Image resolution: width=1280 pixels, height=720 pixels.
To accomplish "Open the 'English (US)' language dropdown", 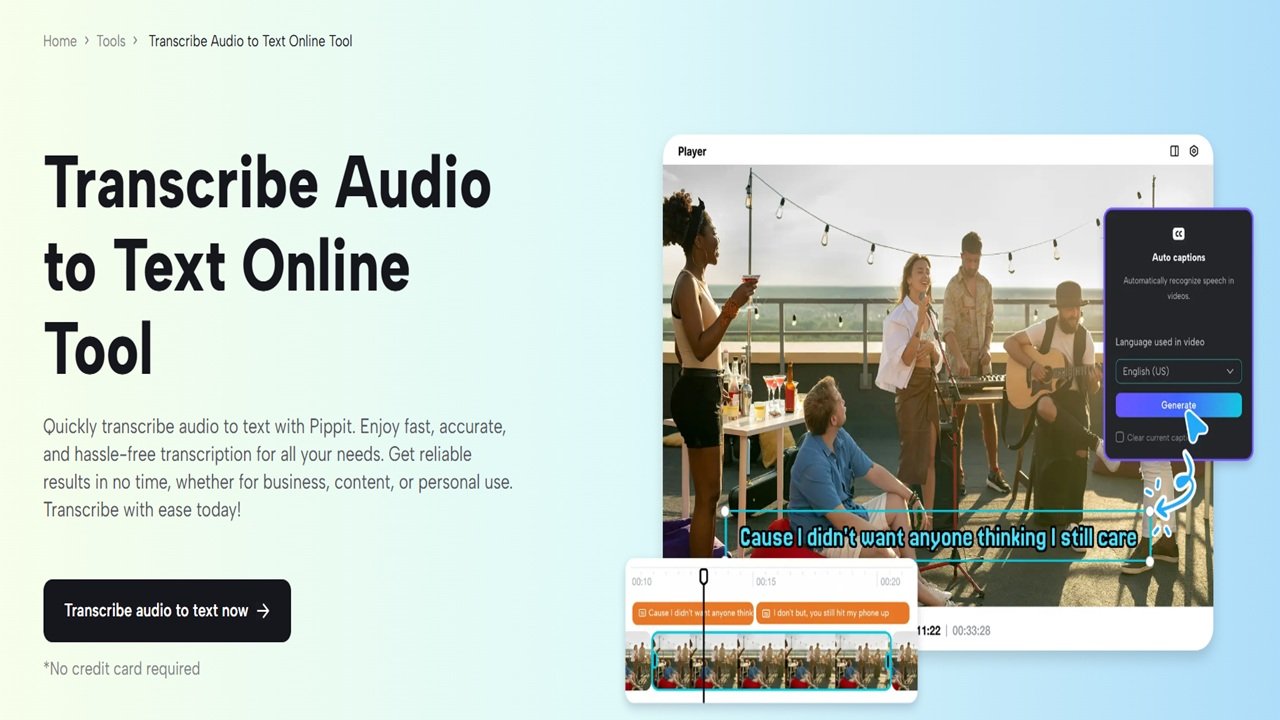I will [1178, 371].
